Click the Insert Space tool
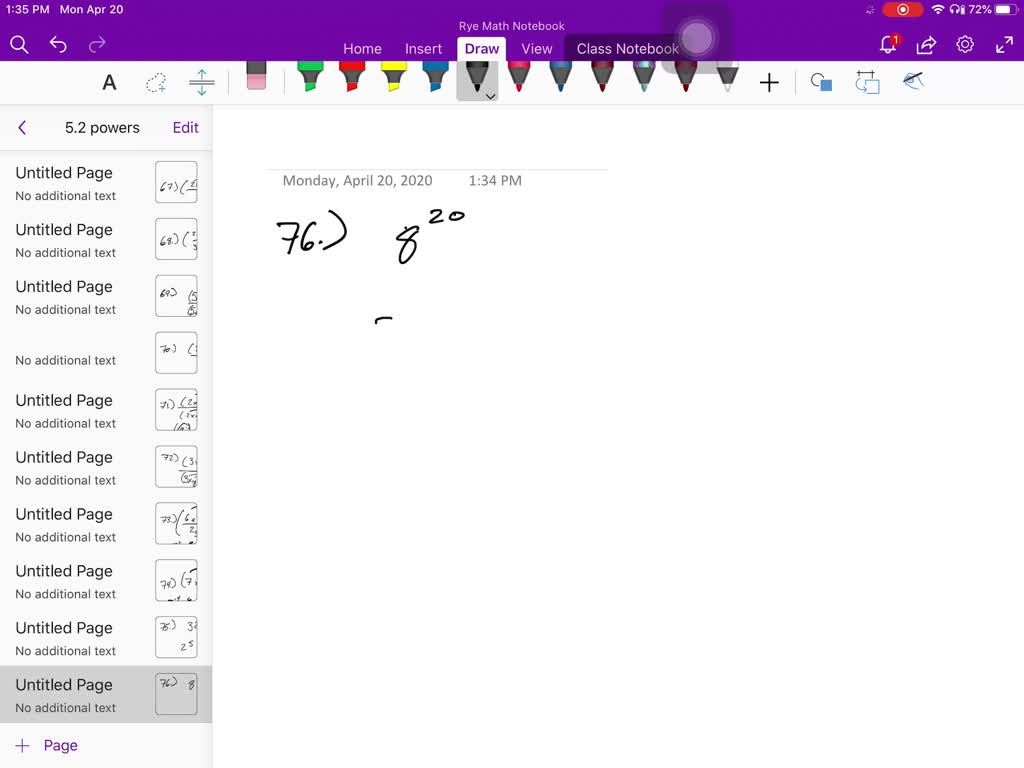 pos(202,83)
